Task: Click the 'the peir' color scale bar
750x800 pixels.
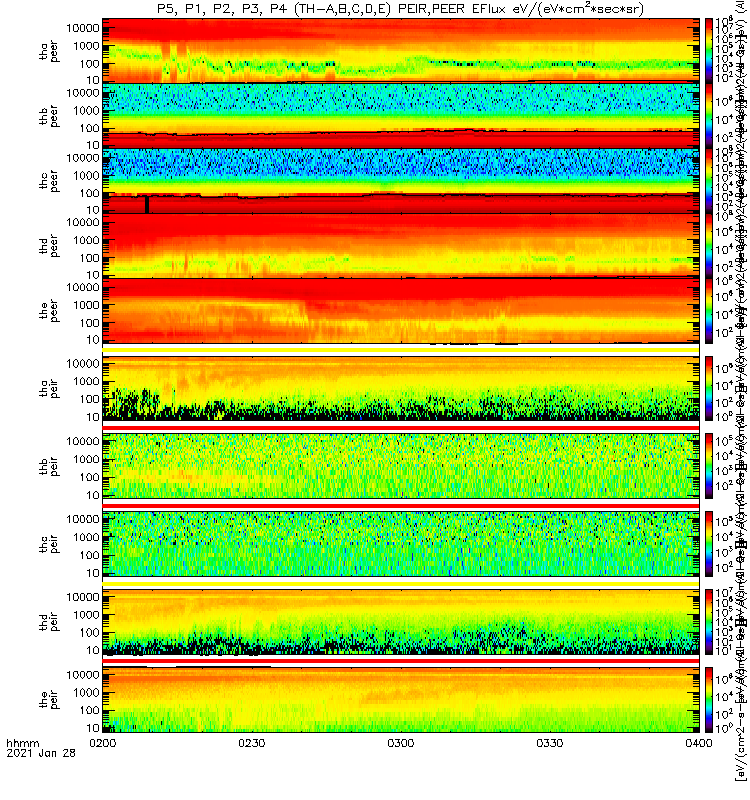Action: click(709, 699)
